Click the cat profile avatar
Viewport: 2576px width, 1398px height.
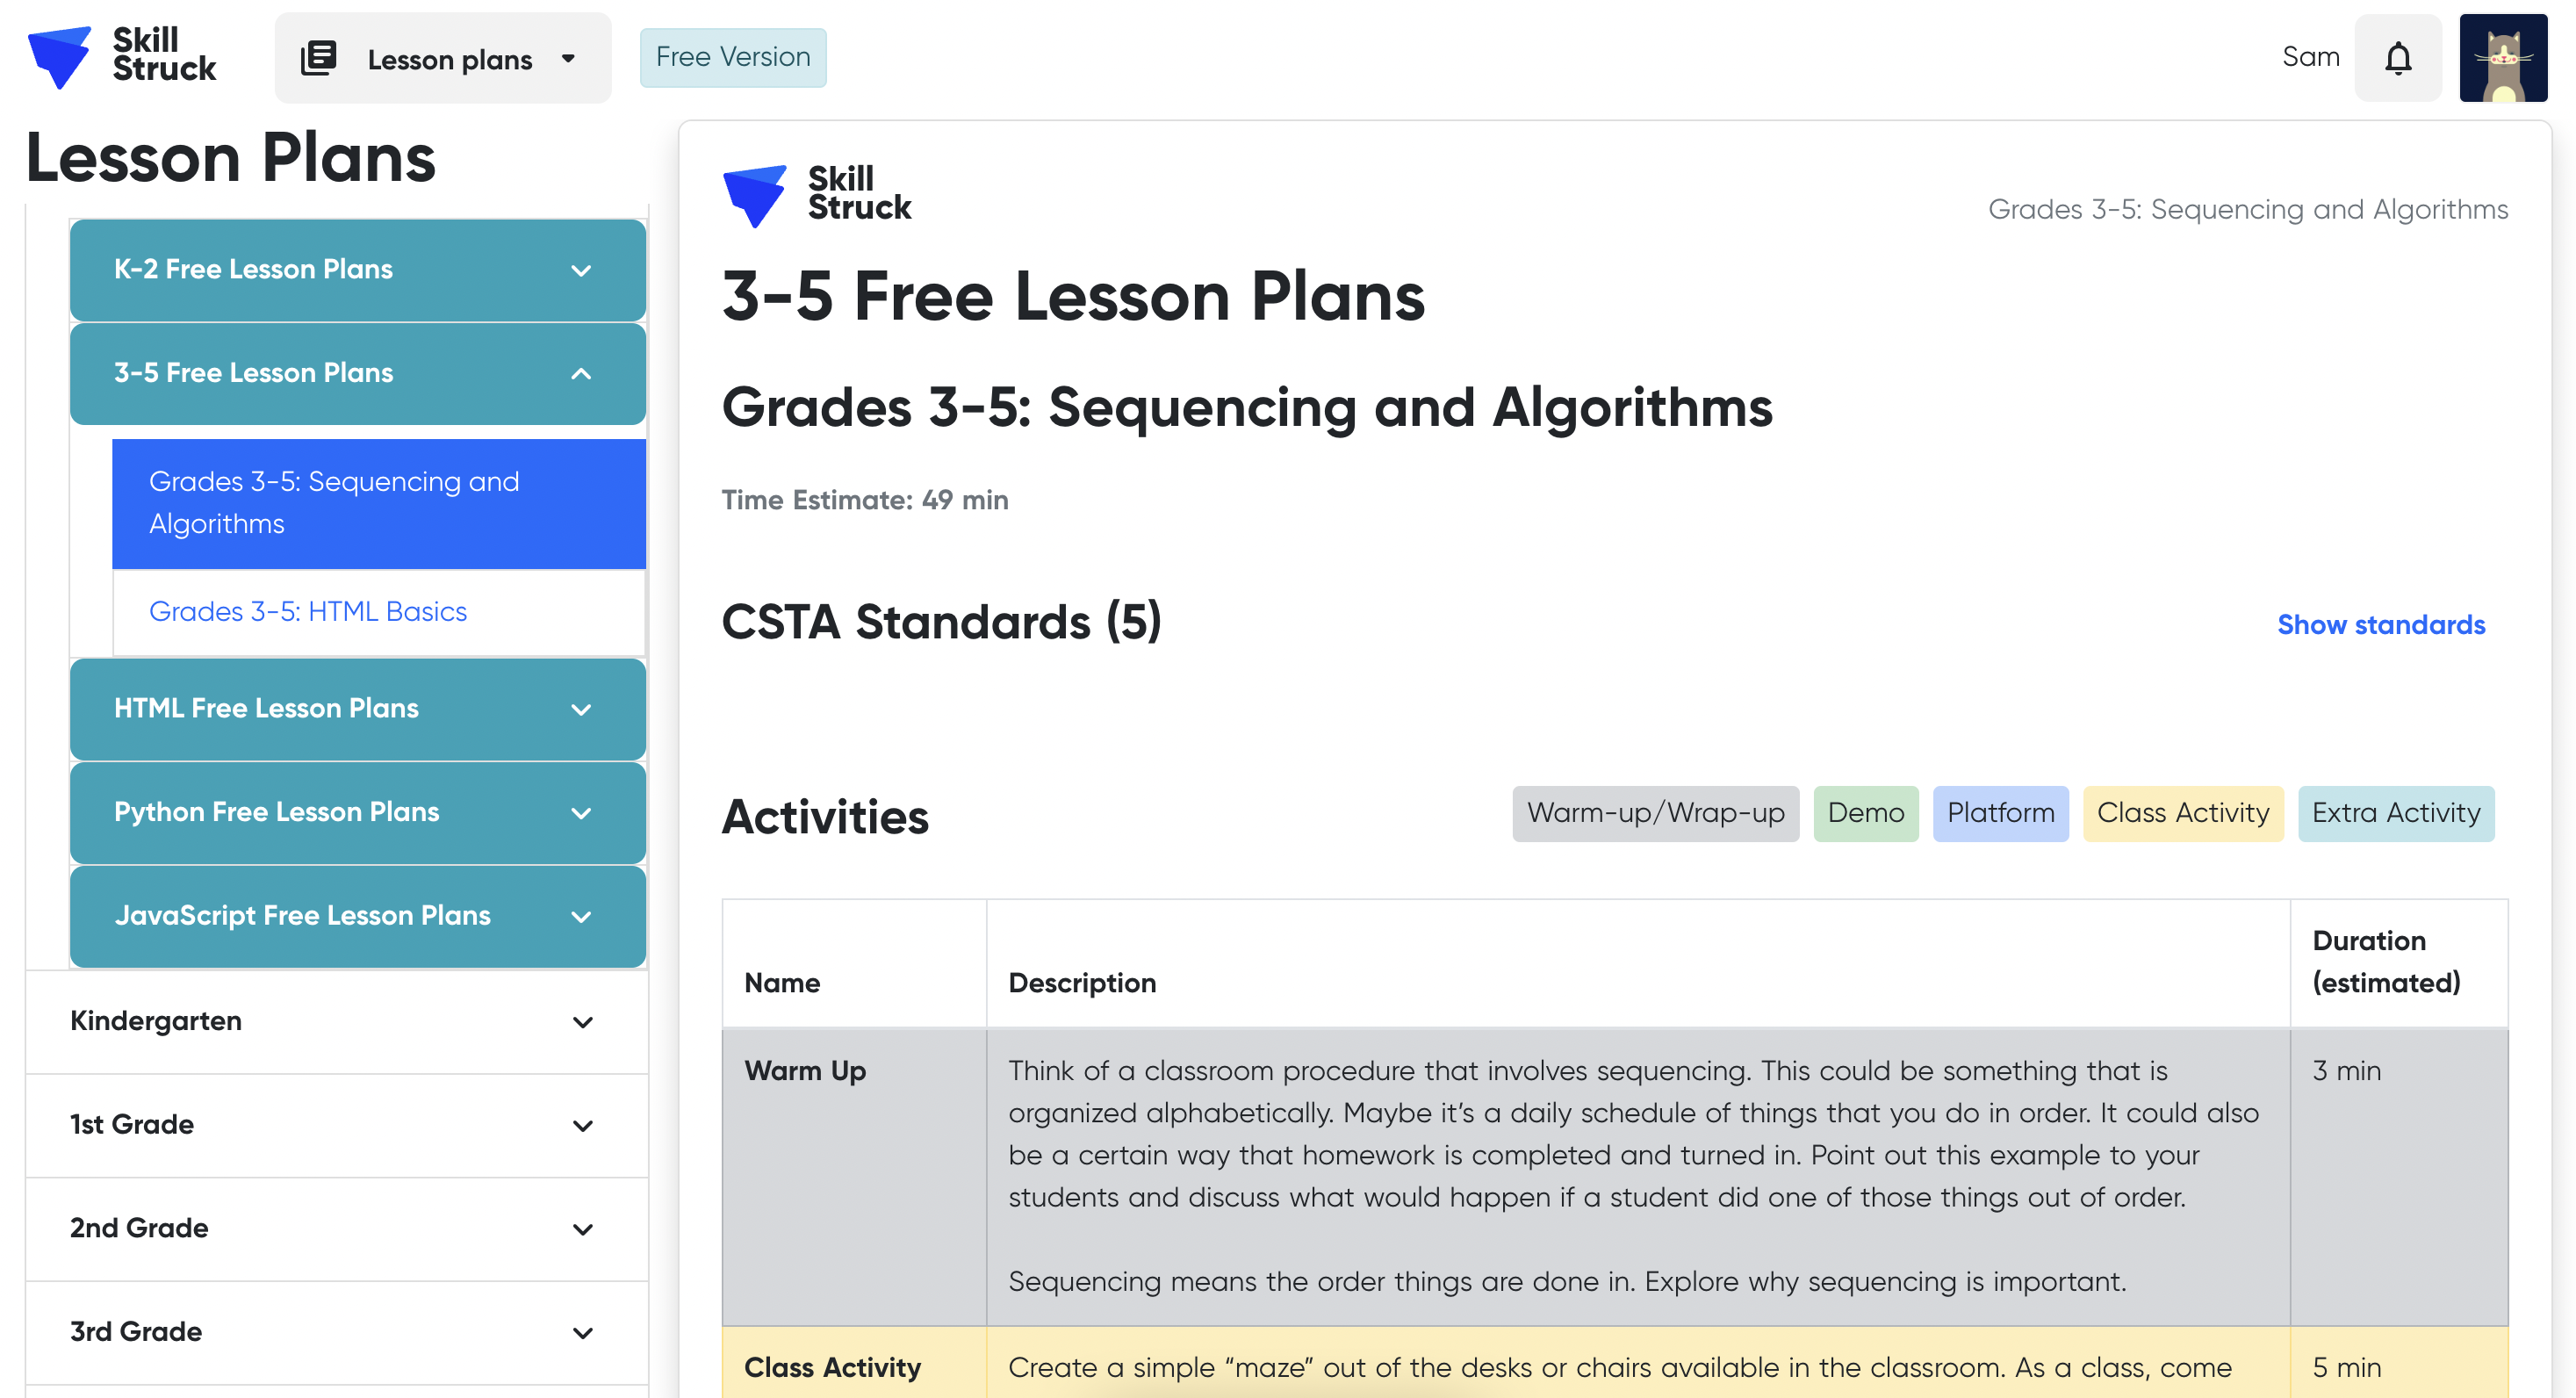point(2502,58)
